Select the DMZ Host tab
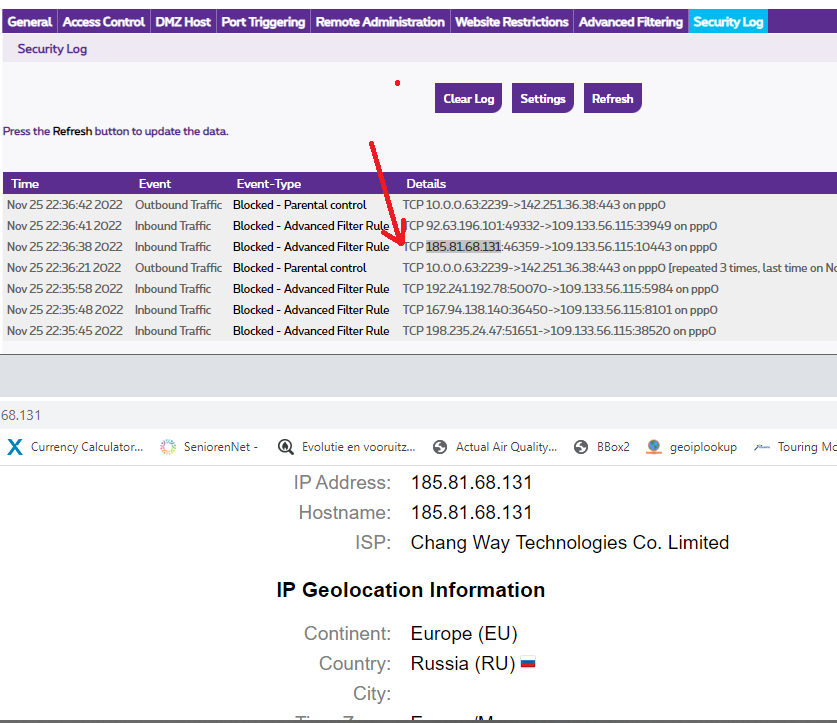This screenshot has height=723, width=837. click(x=183, y=22)
